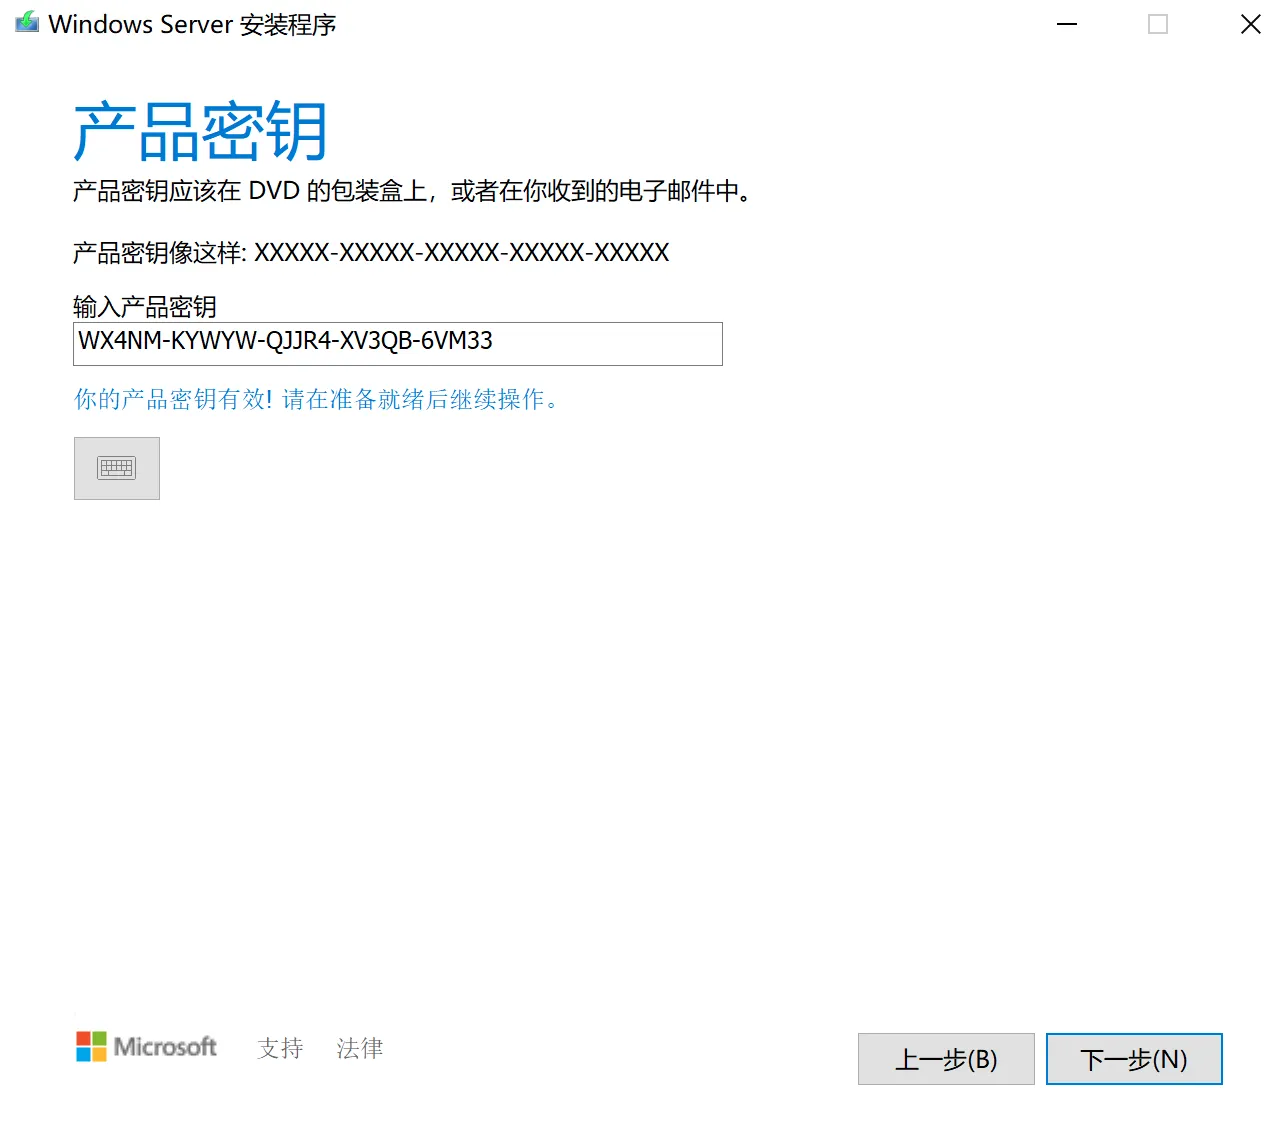The height and width of the screenshot is (1128, 1288).
Task: Go back with 上一步(B) button
Action: coord(946,1059)
